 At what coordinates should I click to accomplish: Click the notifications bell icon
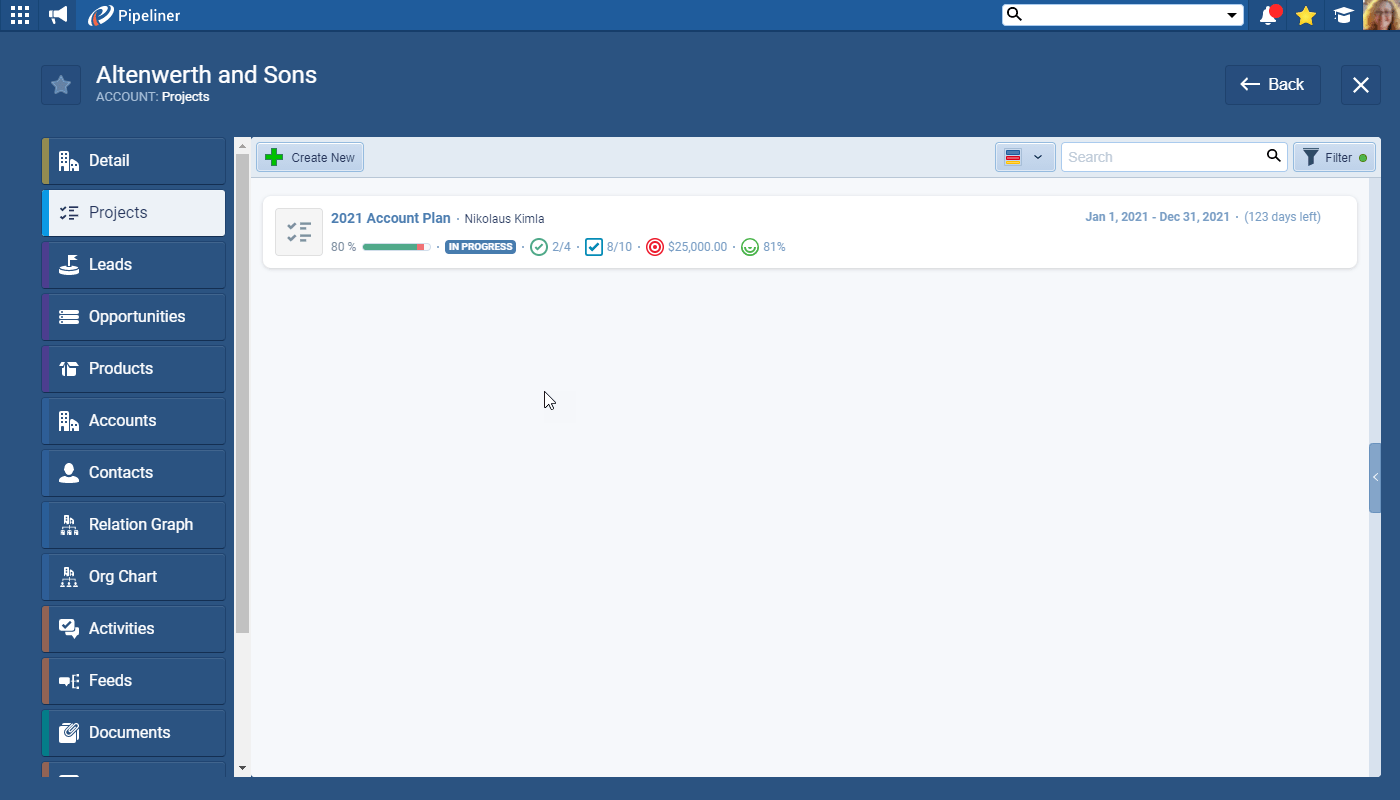pyautogui.click(x=1268, y=15)
